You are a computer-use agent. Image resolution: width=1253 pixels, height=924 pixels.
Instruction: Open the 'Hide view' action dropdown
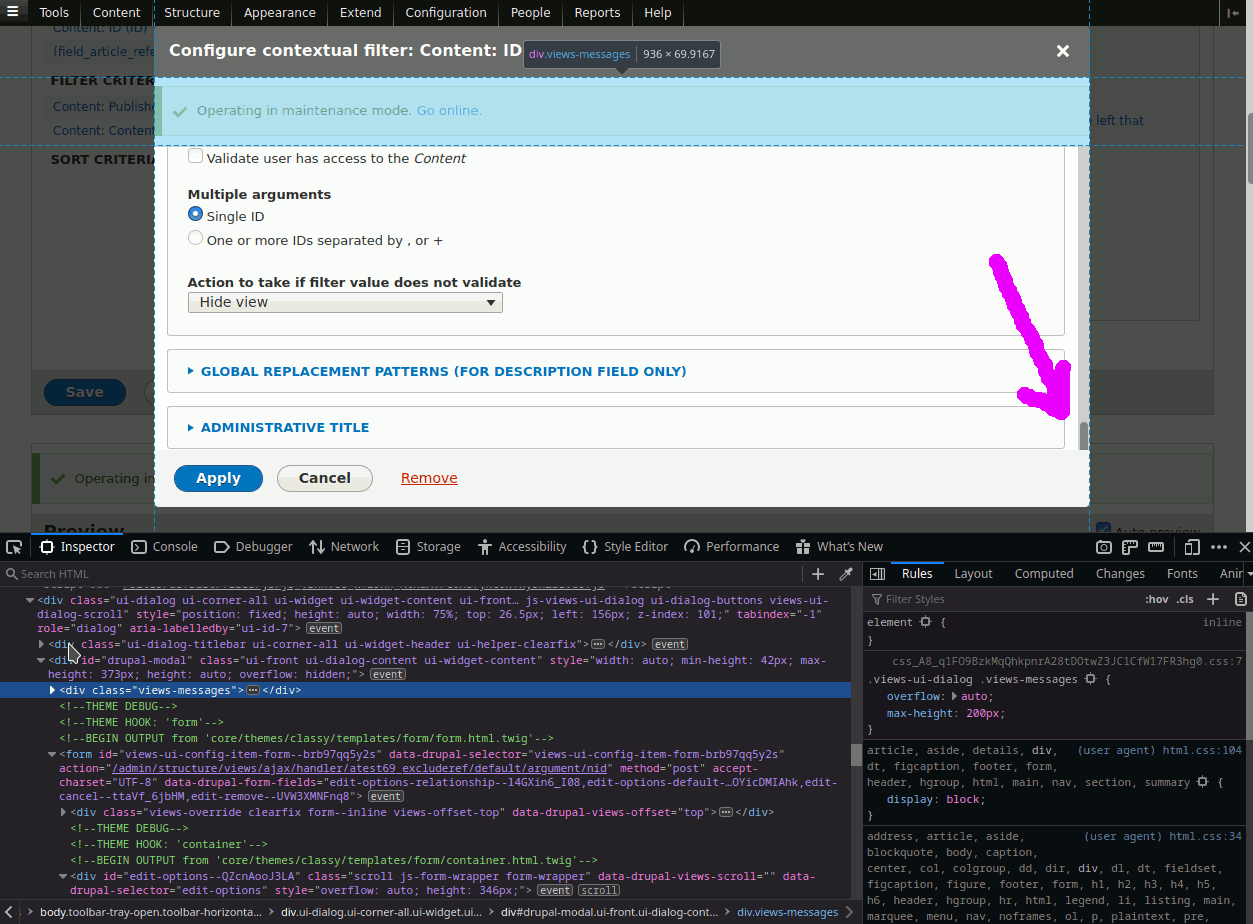[x=345, y=302]
